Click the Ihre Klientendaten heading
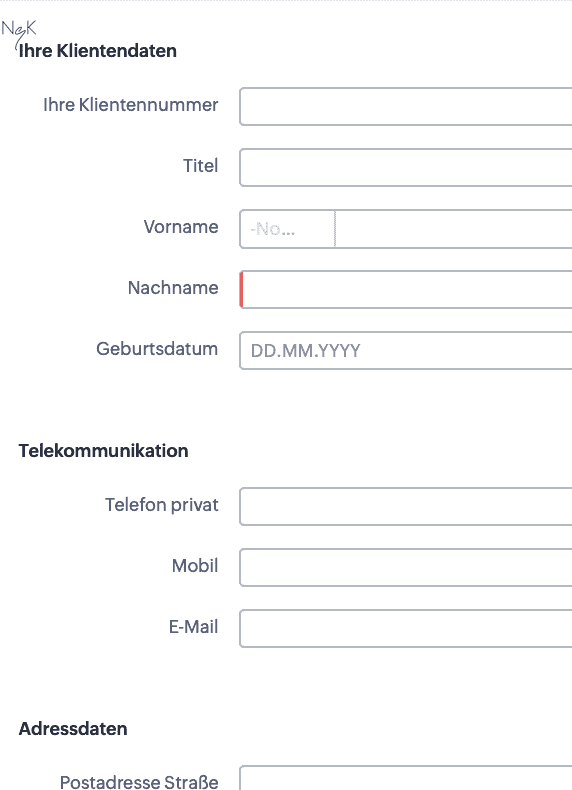 [x=98, y=51]
